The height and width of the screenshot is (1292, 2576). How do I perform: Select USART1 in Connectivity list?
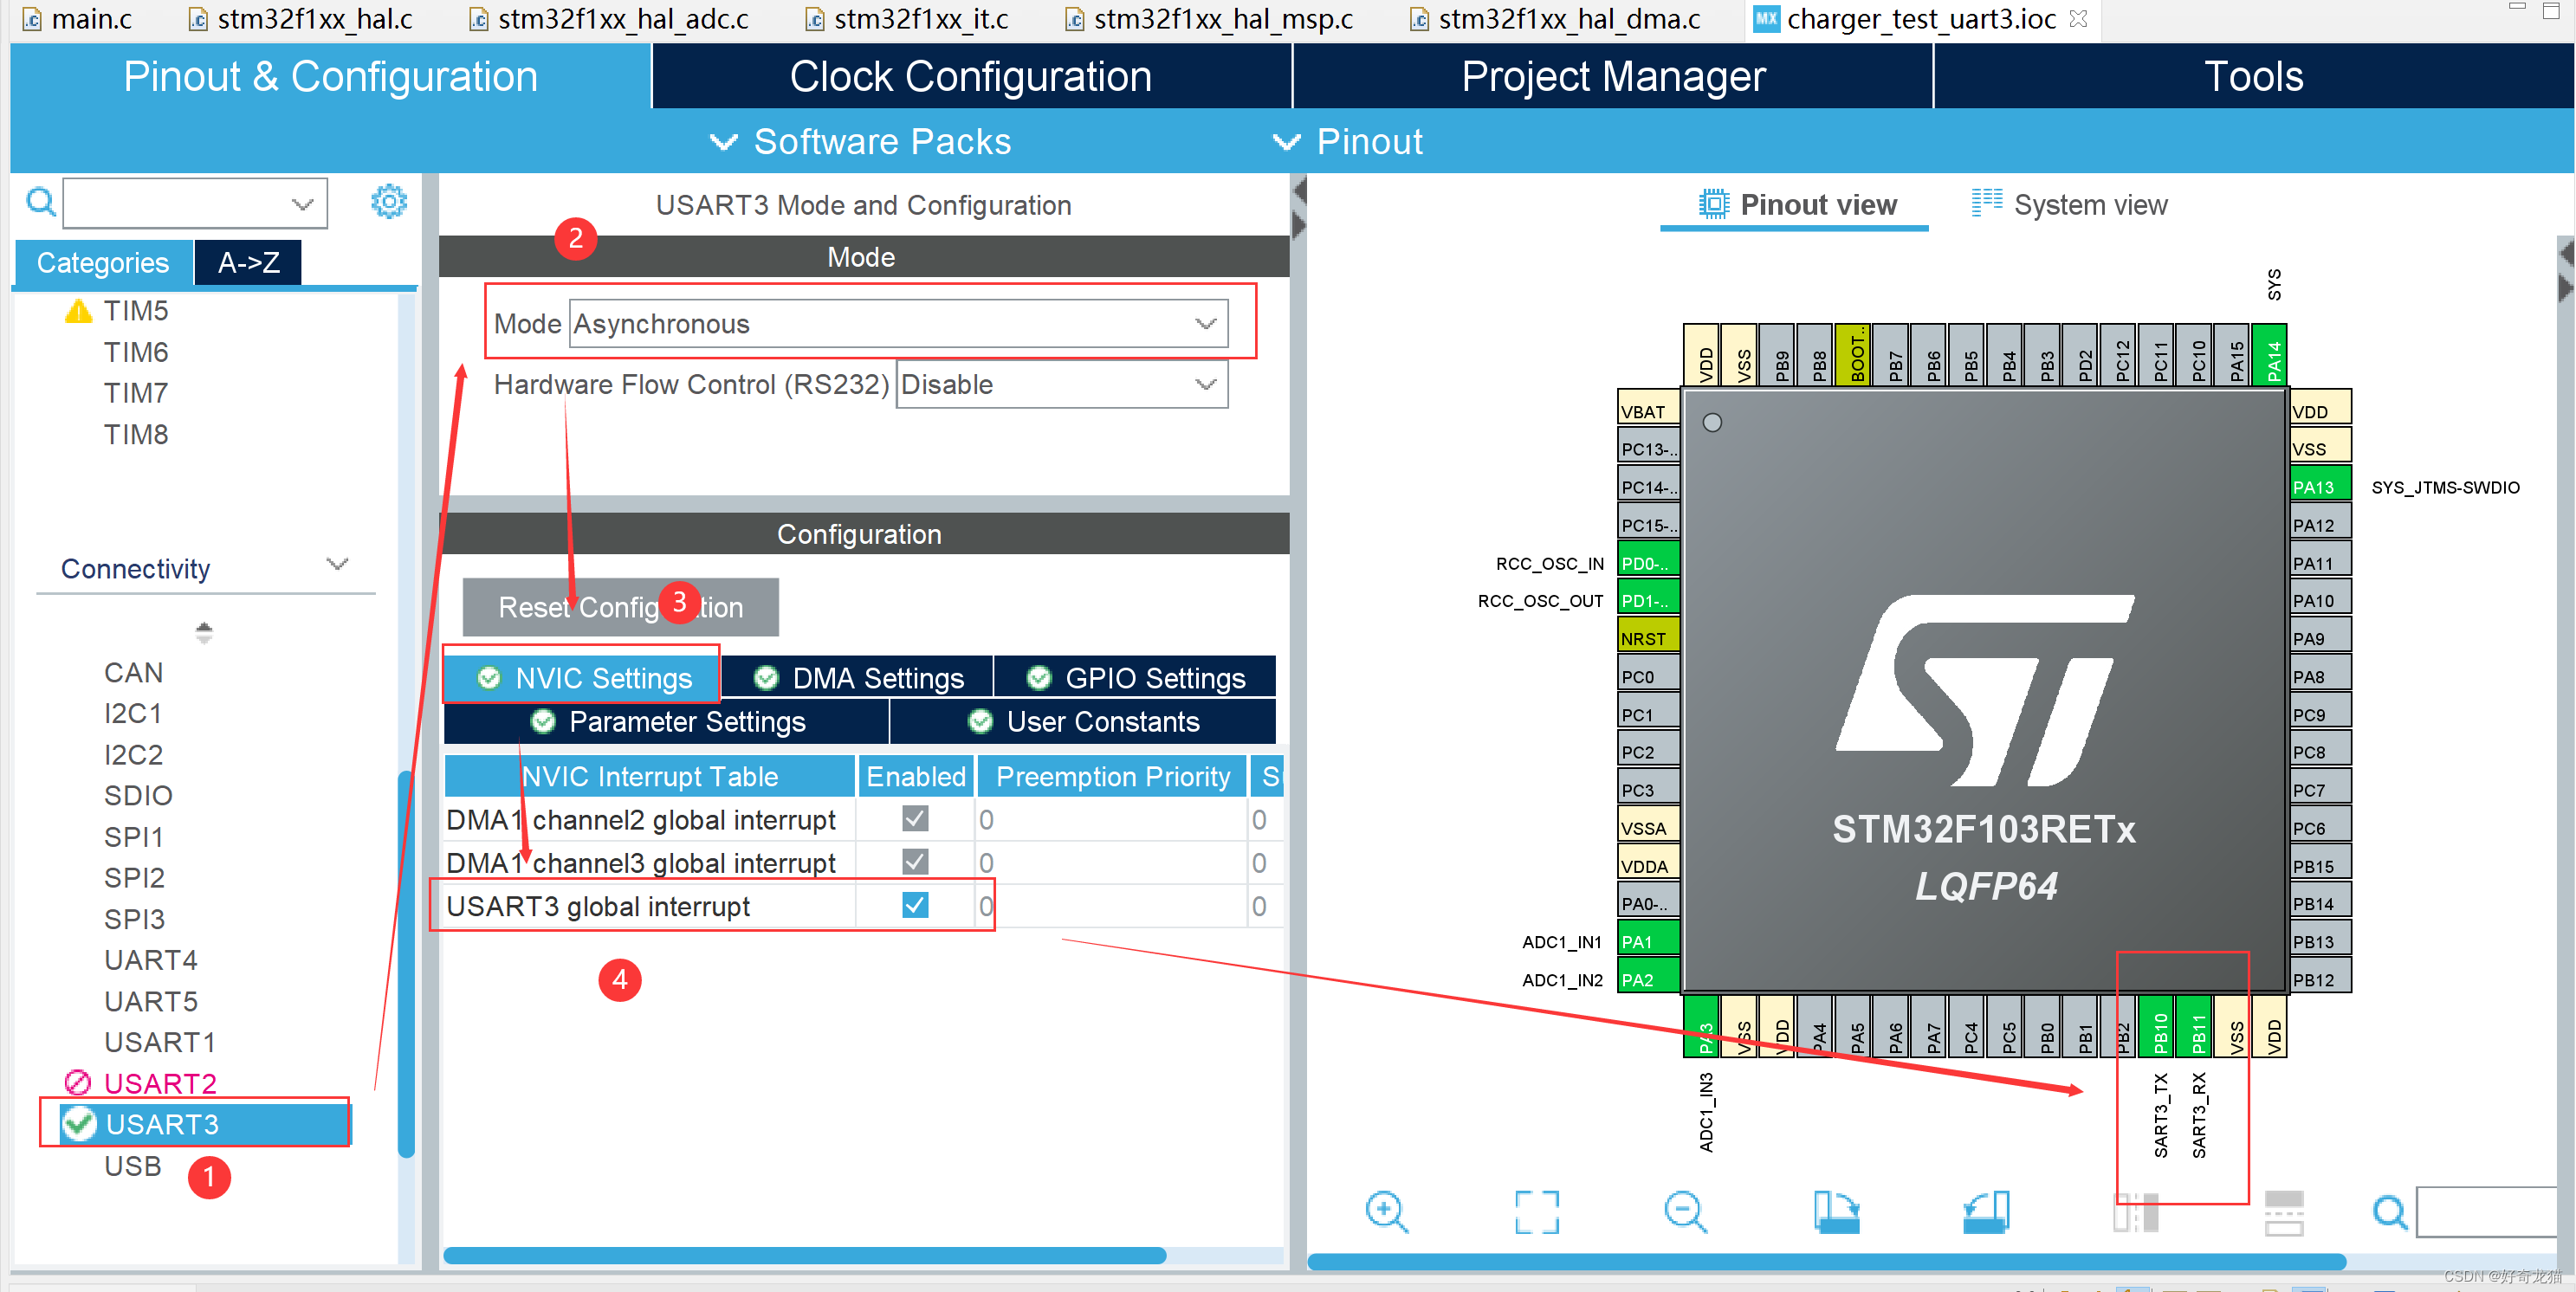(160, 1042)
